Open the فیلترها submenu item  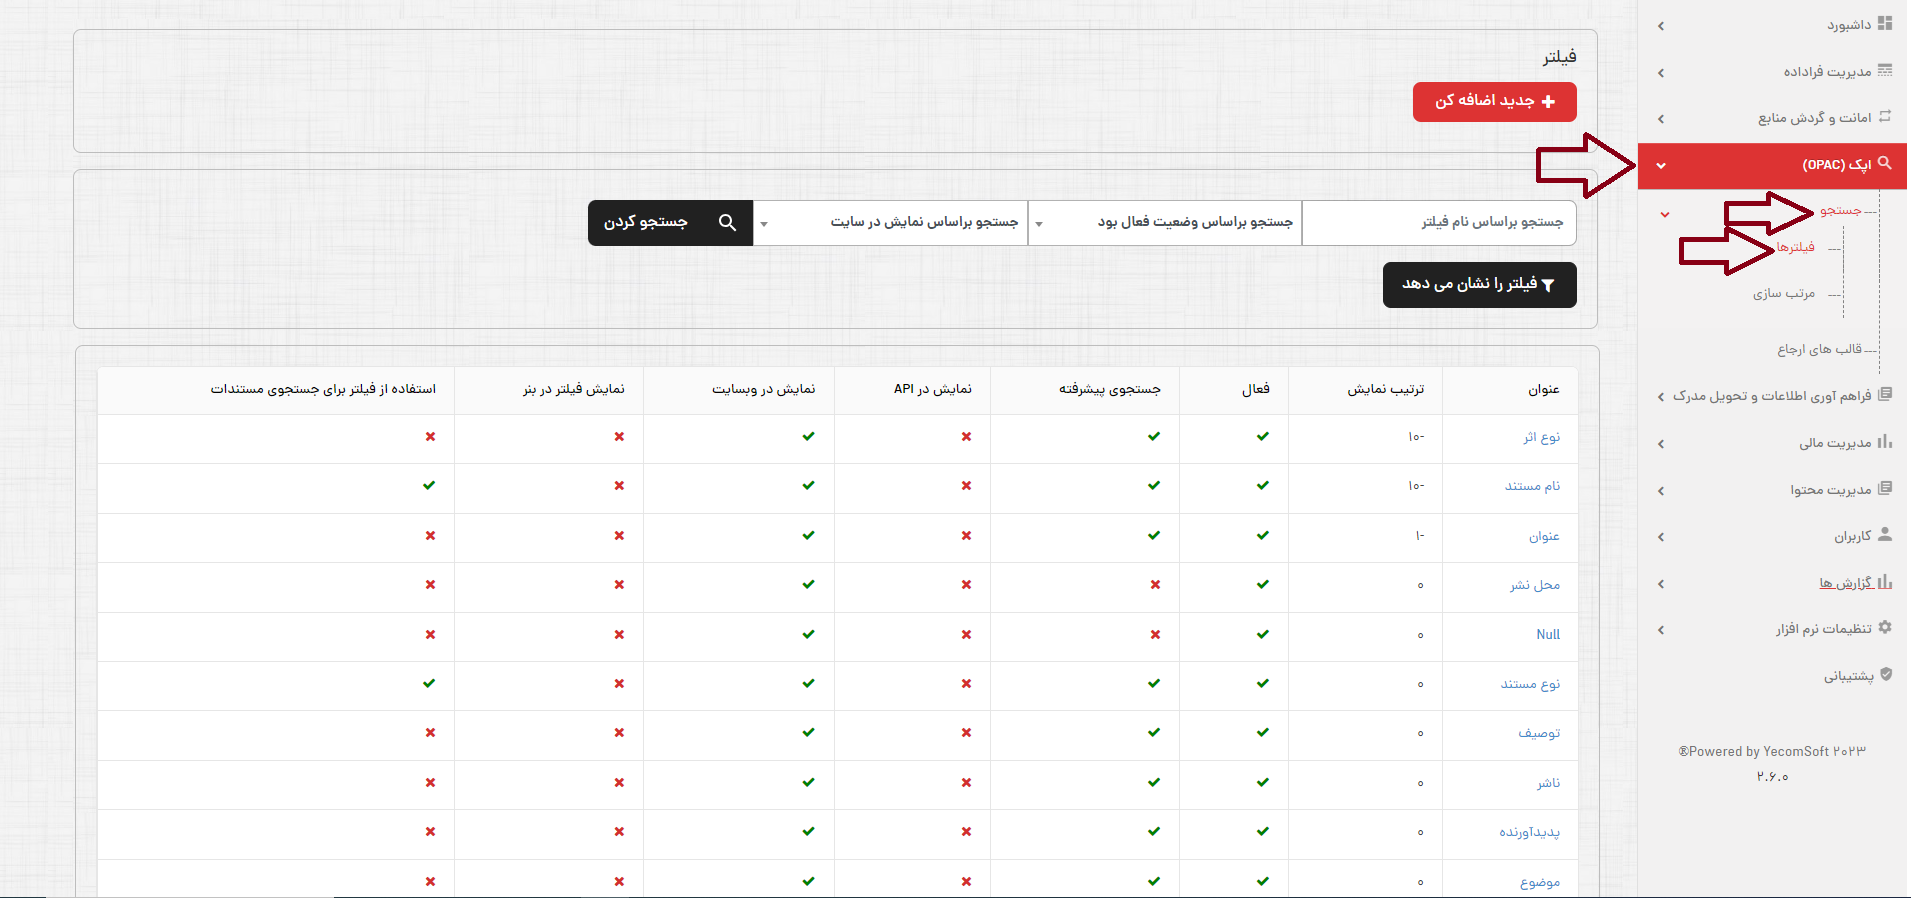[x=1796, y=247]
